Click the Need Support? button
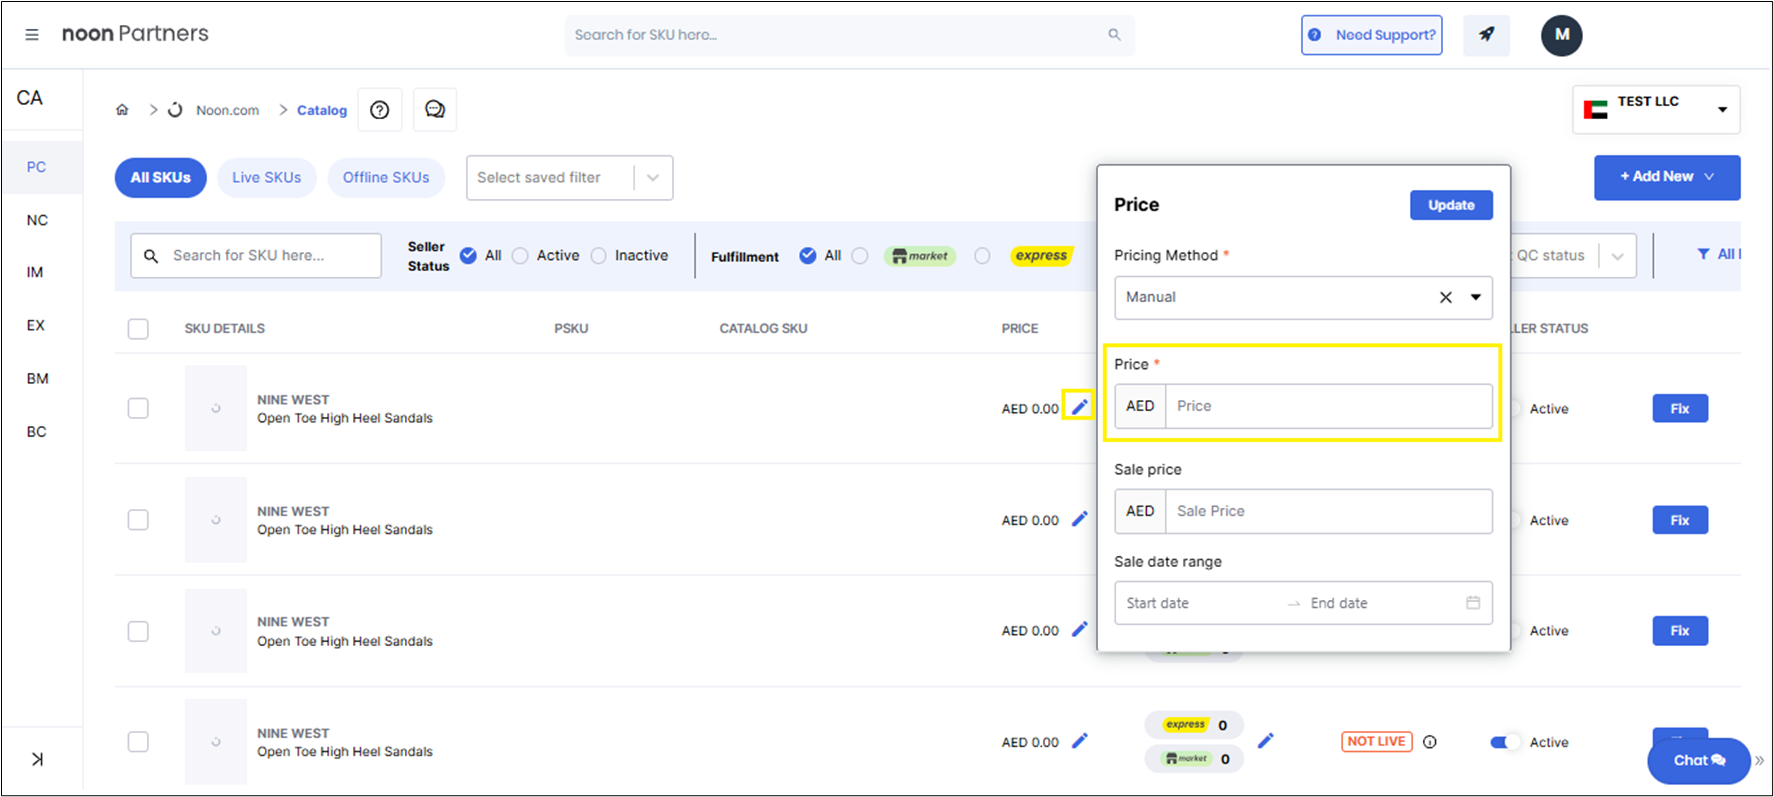This screenshot has width=1774, height=797. coord(1372,35)
